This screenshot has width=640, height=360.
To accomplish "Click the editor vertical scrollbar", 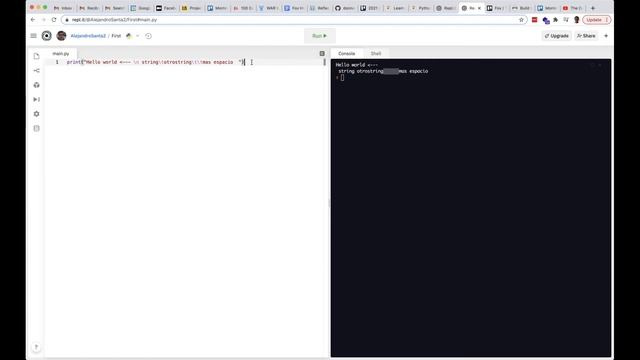I will (x=324, y=62).
